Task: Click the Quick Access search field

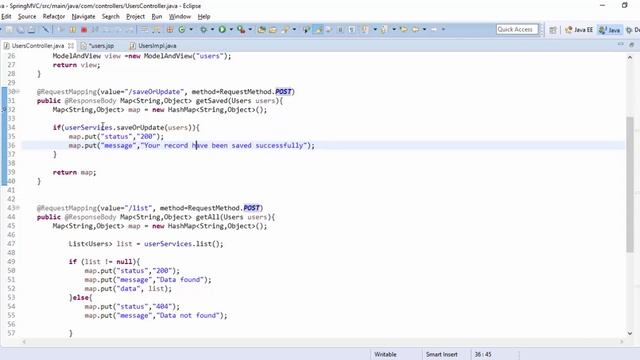Action: (517, 29)
